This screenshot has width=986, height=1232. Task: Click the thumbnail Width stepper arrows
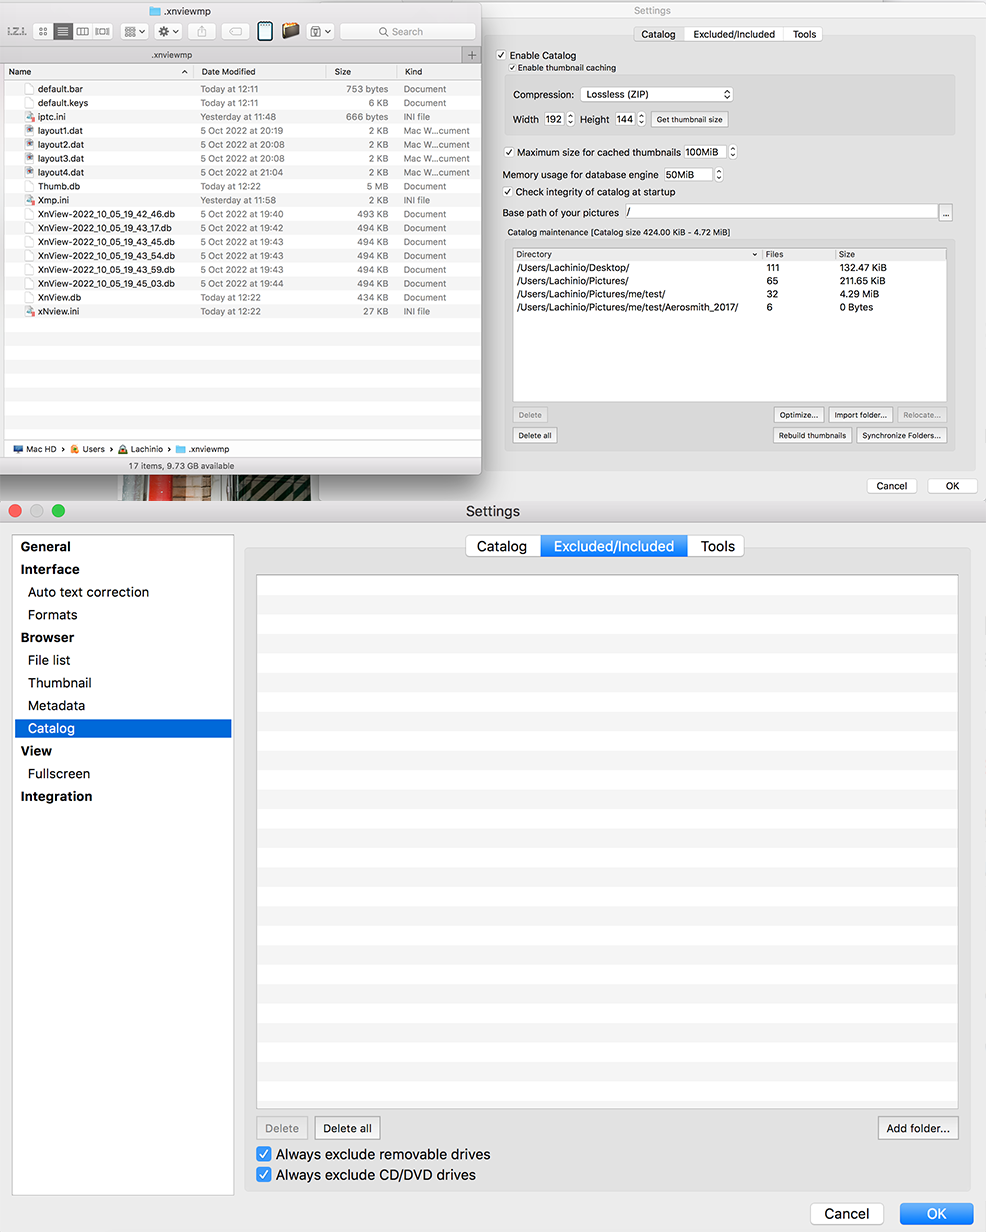570,119
